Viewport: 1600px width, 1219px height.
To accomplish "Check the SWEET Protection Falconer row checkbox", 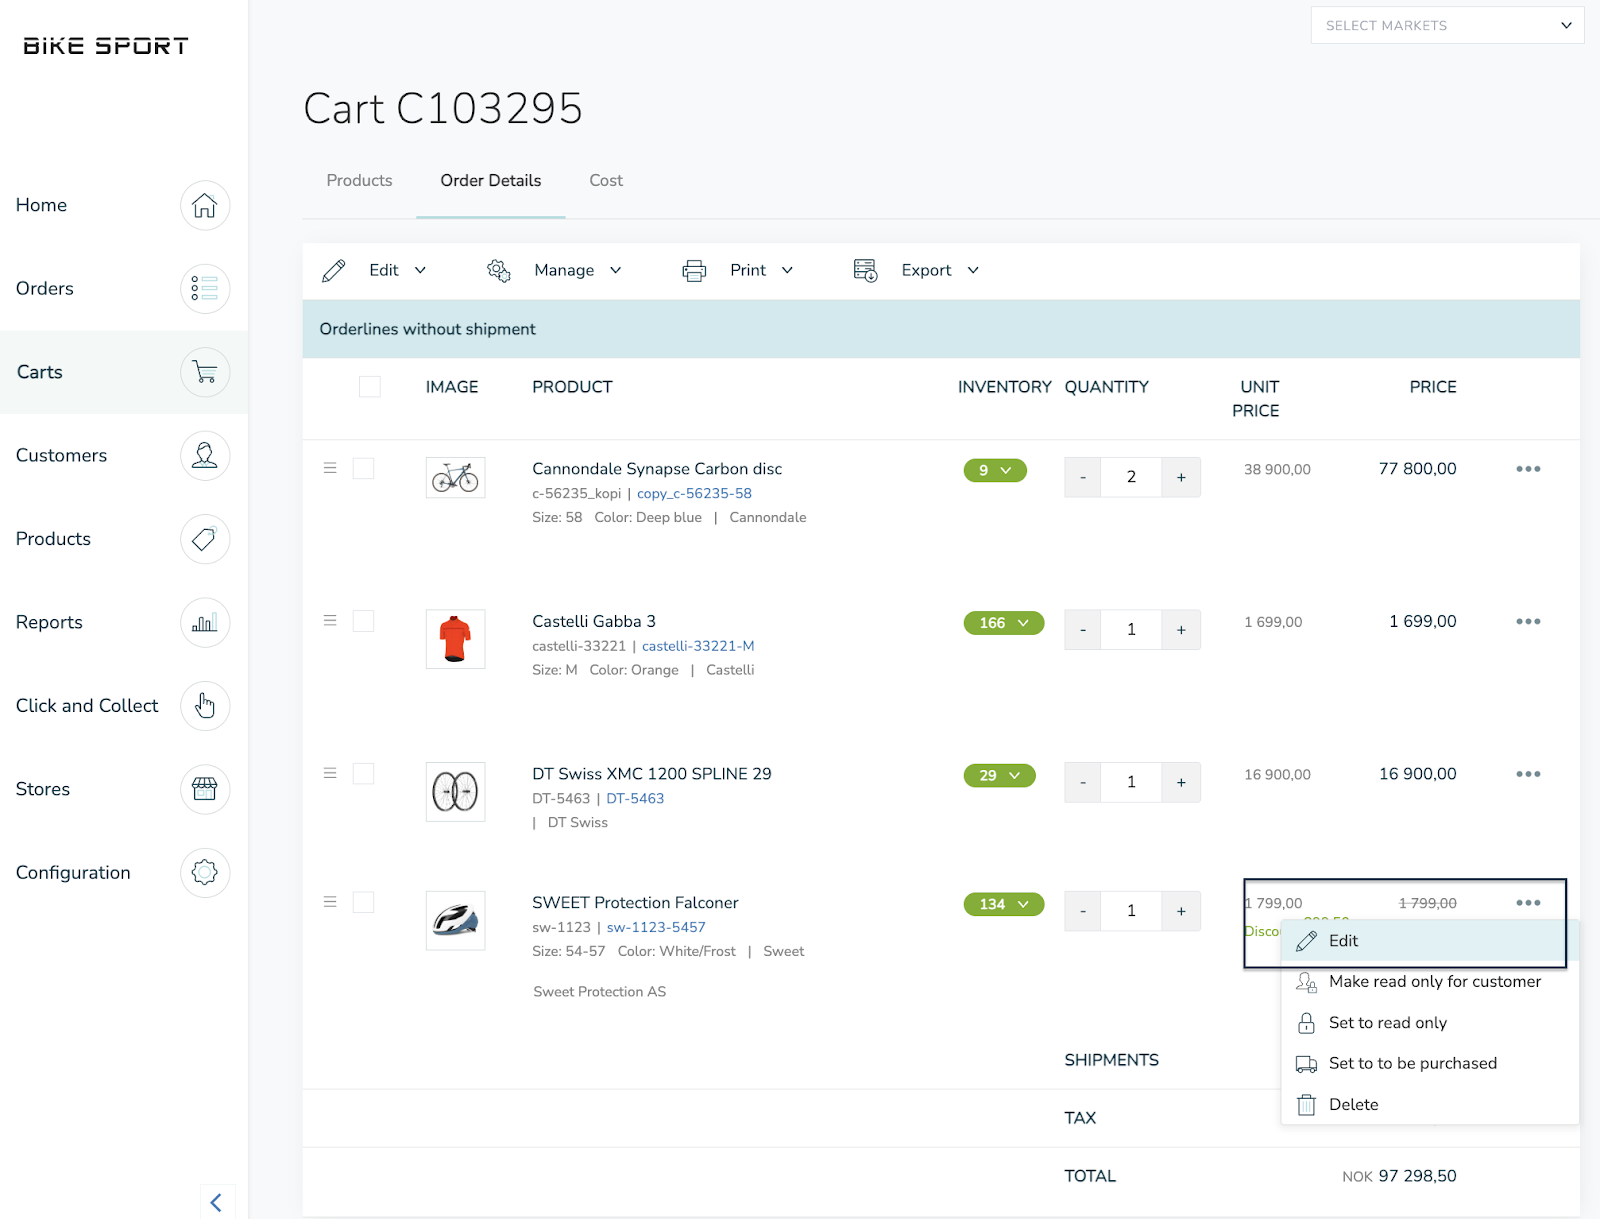I will coord(364,902).
